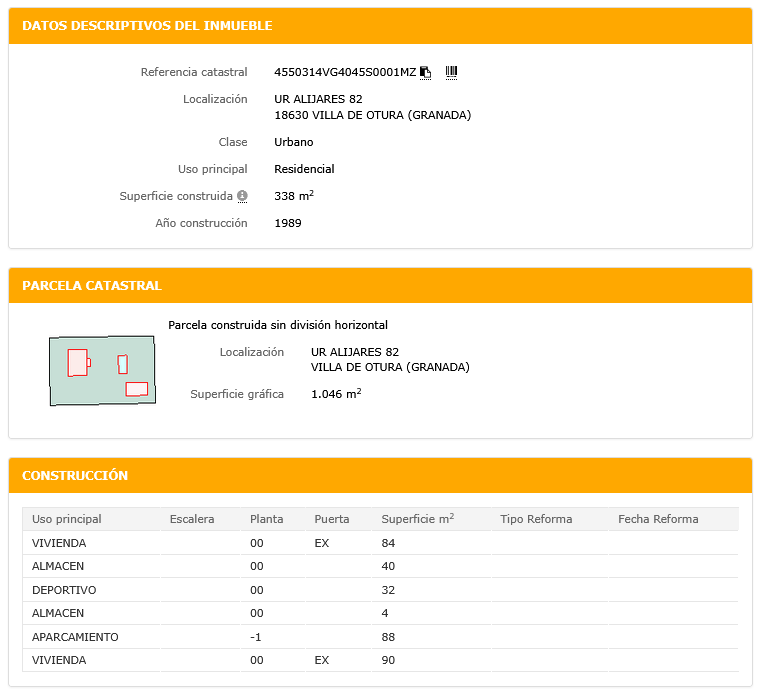This screenshot has height=695, width=759.
Task: Click the cadastral reference 4550314VG4045S0001MZ text
Action: pos(344,72)
